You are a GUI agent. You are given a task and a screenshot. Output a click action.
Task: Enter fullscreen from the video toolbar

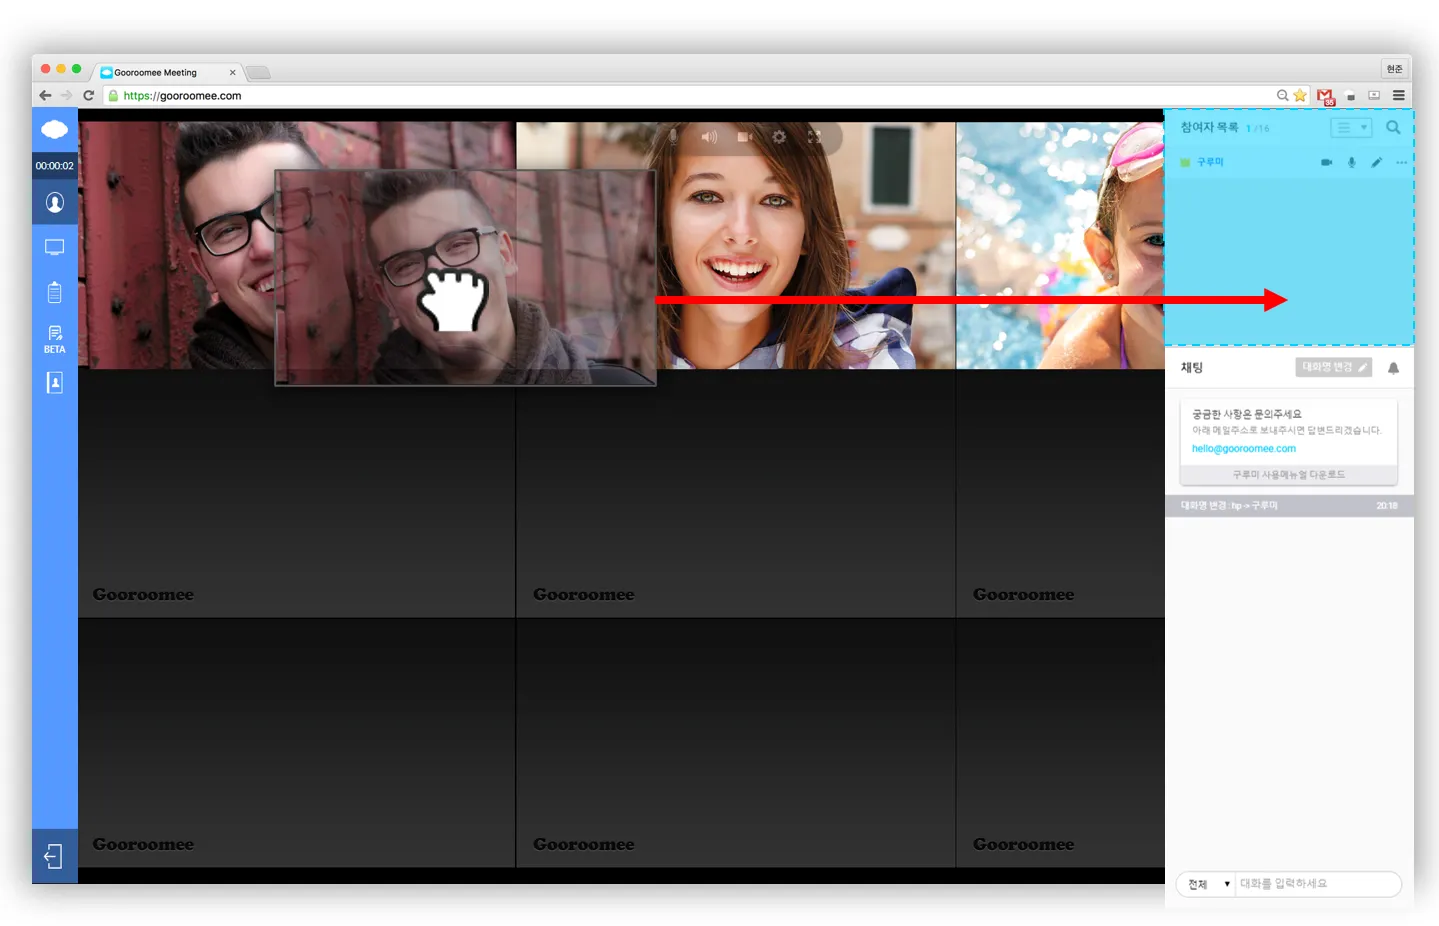(x=815, y=136)
